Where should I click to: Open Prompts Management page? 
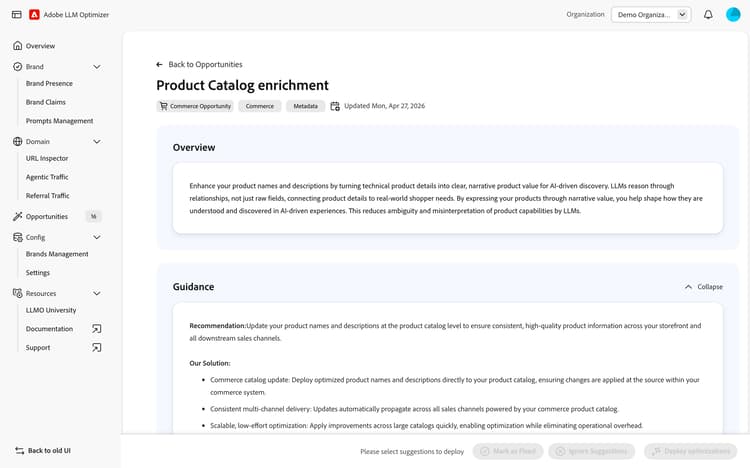[59, 121]
